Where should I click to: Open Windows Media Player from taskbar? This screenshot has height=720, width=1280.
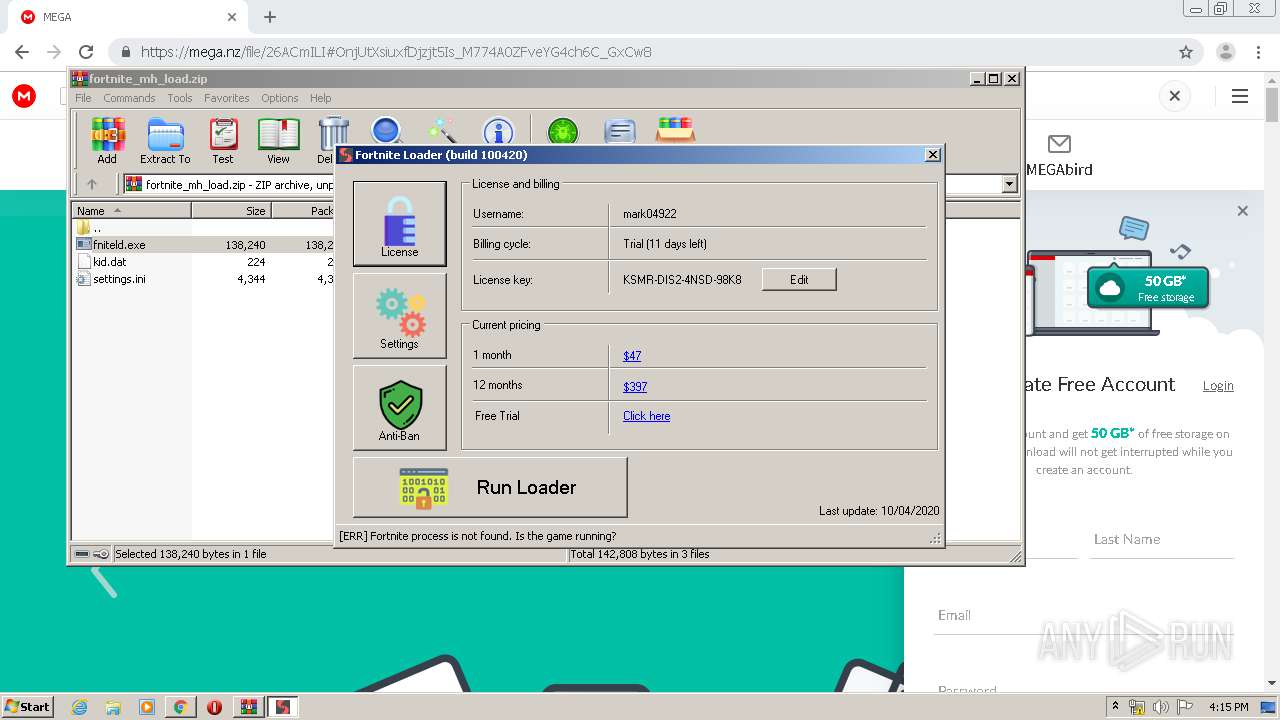[147, 707]
